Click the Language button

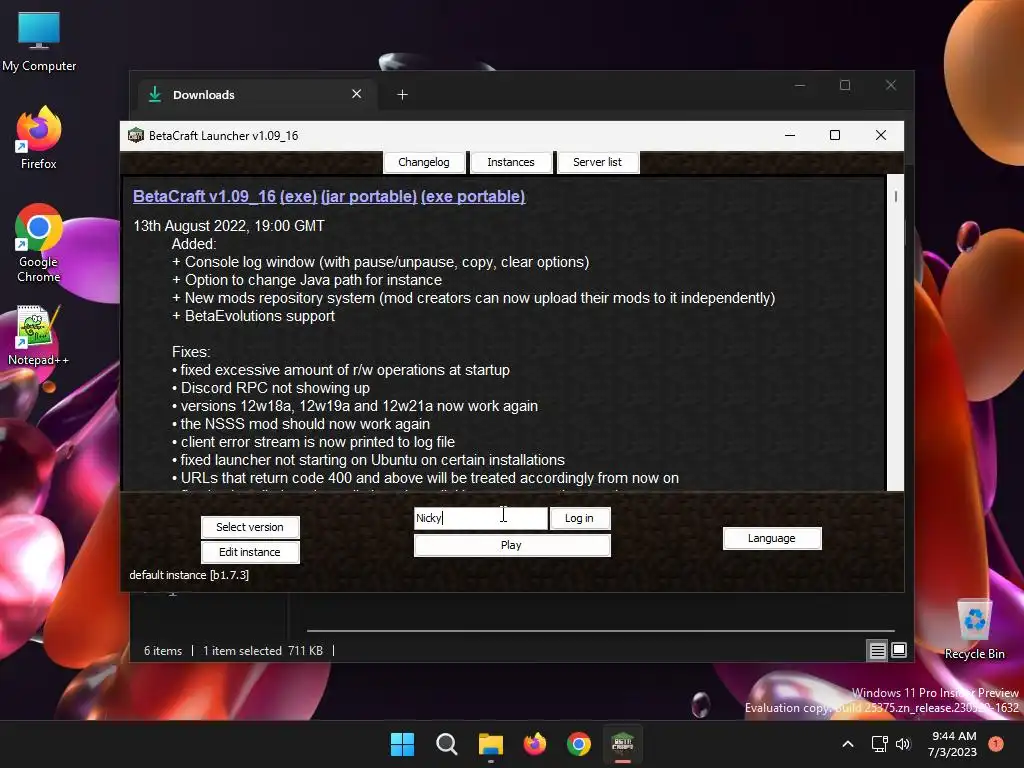coord(772,538)
